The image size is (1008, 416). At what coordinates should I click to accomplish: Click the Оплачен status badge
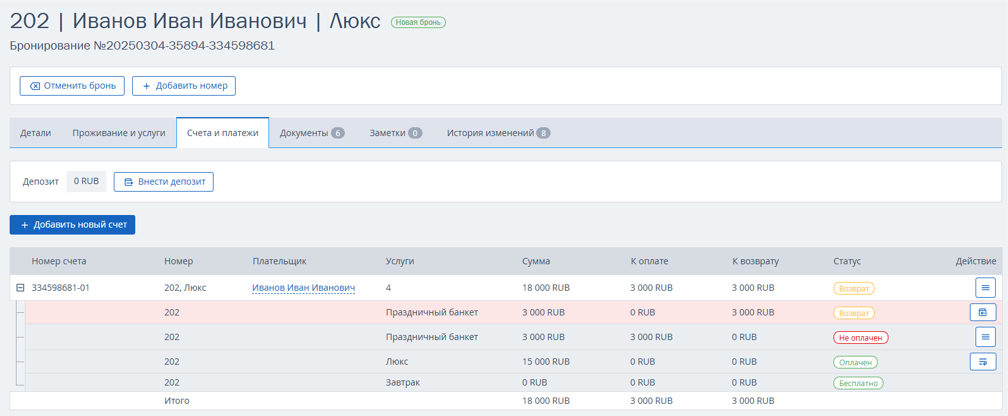[x=855, y=362]
